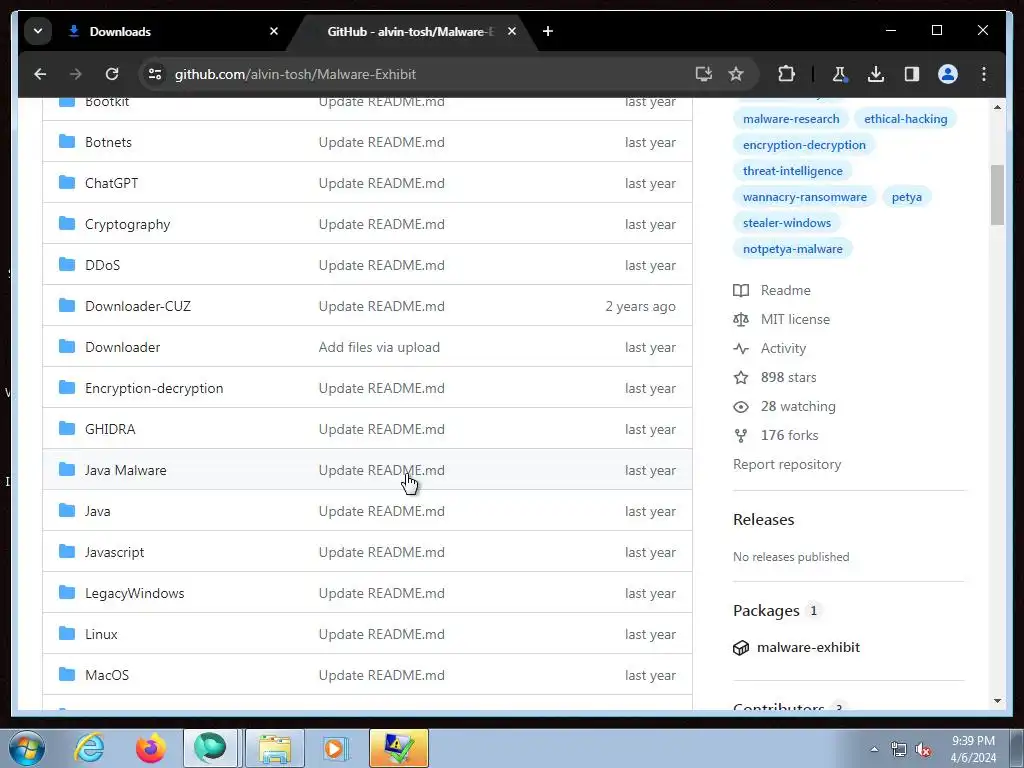Open the browser Downloads tray icon
Image resolution: width=1024 pixels, height=768 pixels.
pyautogui.click(x=876, y=74)
